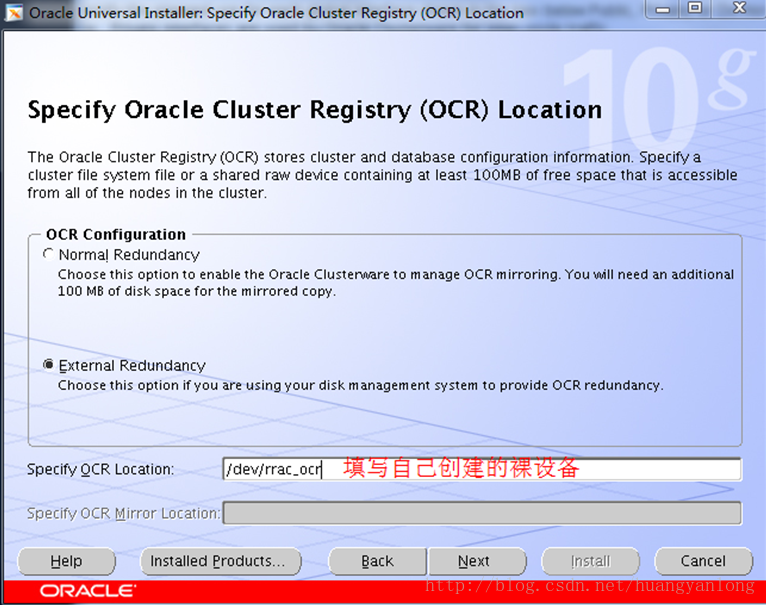Click the paragraph 'The Oracle Cluster Registry (OCR) stores cluster'
Viewport: 766px width, 605px height.
pos(382,174)
